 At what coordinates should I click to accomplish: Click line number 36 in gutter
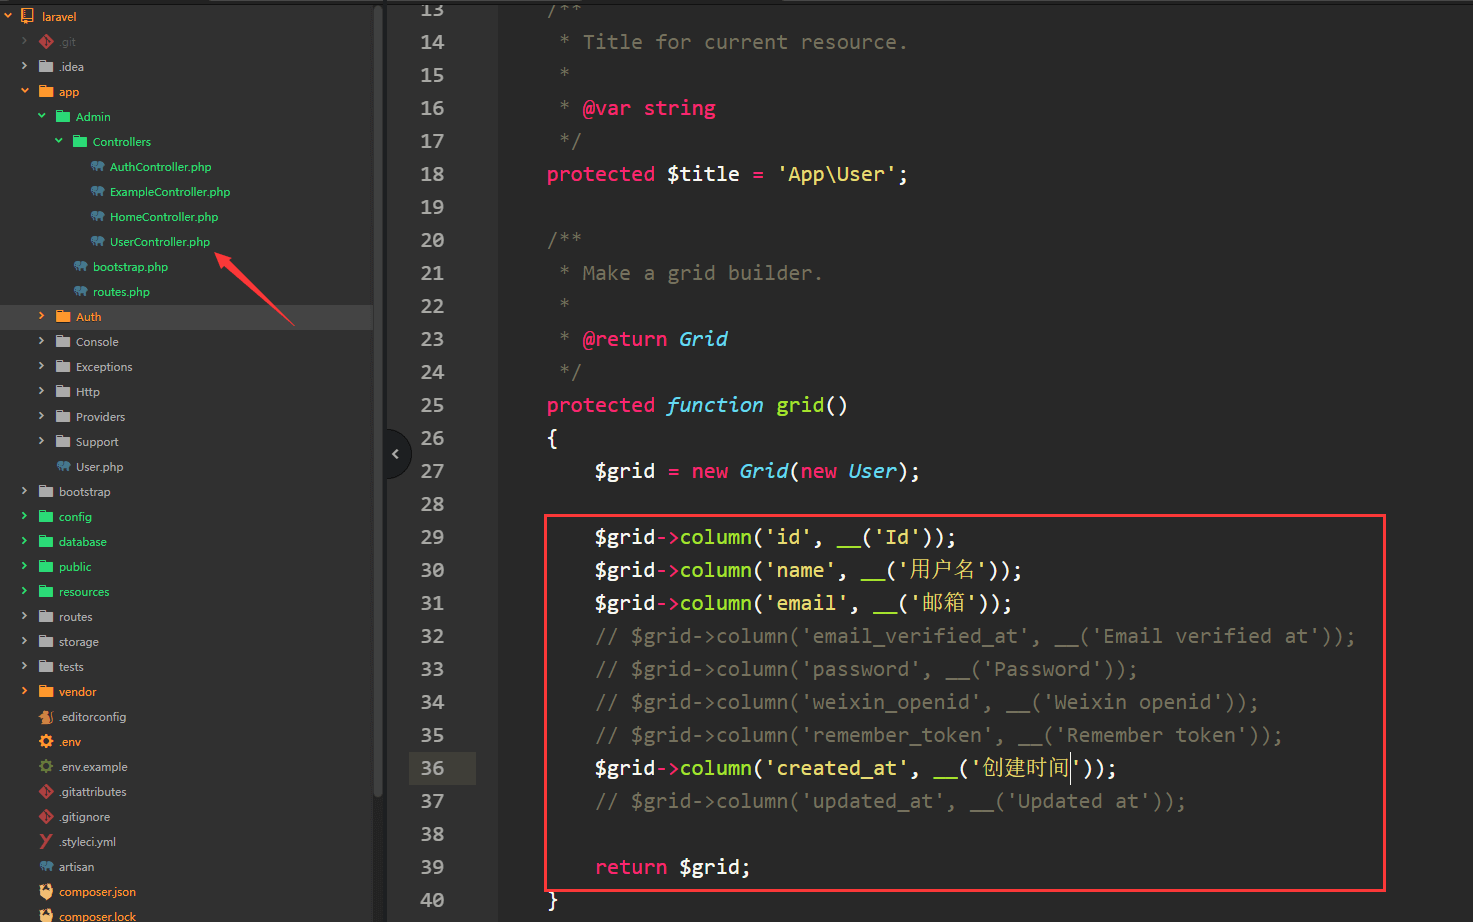[x=432, y=768]
